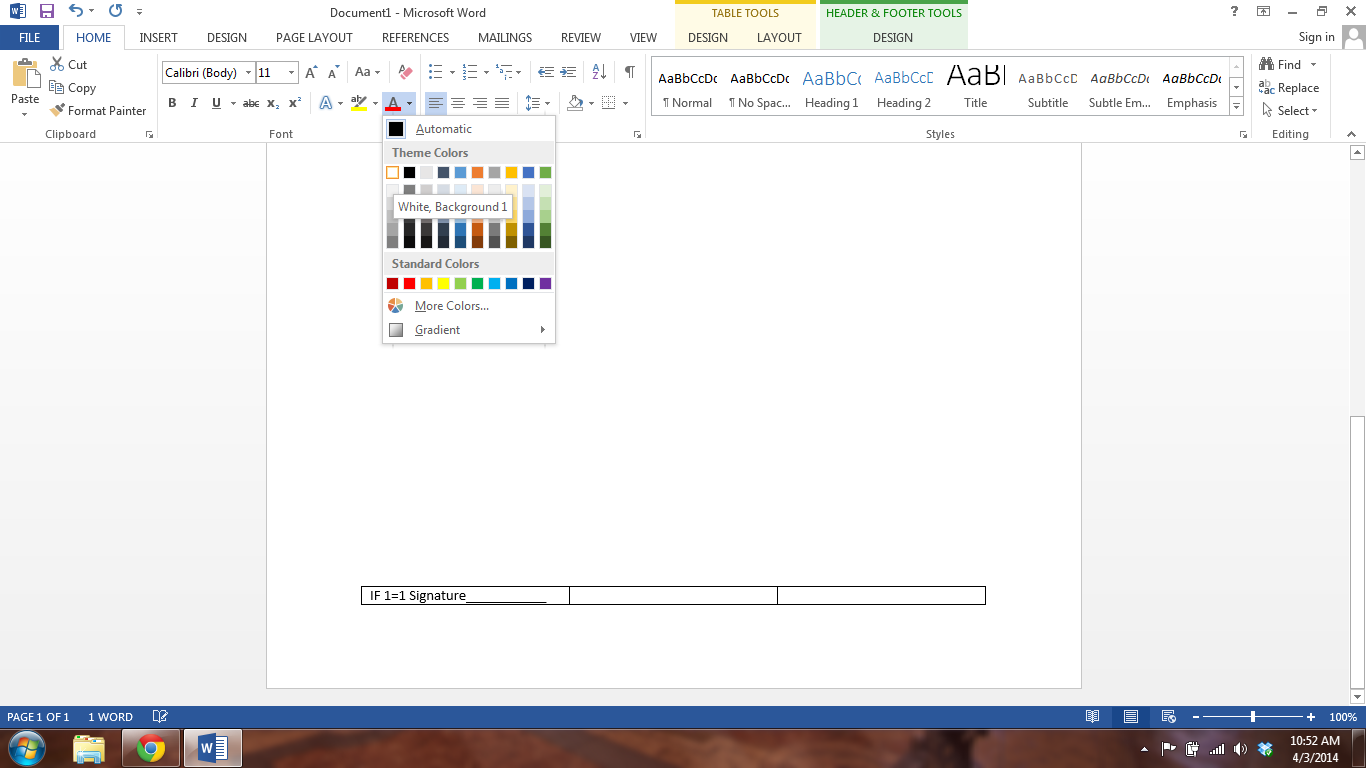
Task: Center align the paragraph
Action: coord(458,103)
